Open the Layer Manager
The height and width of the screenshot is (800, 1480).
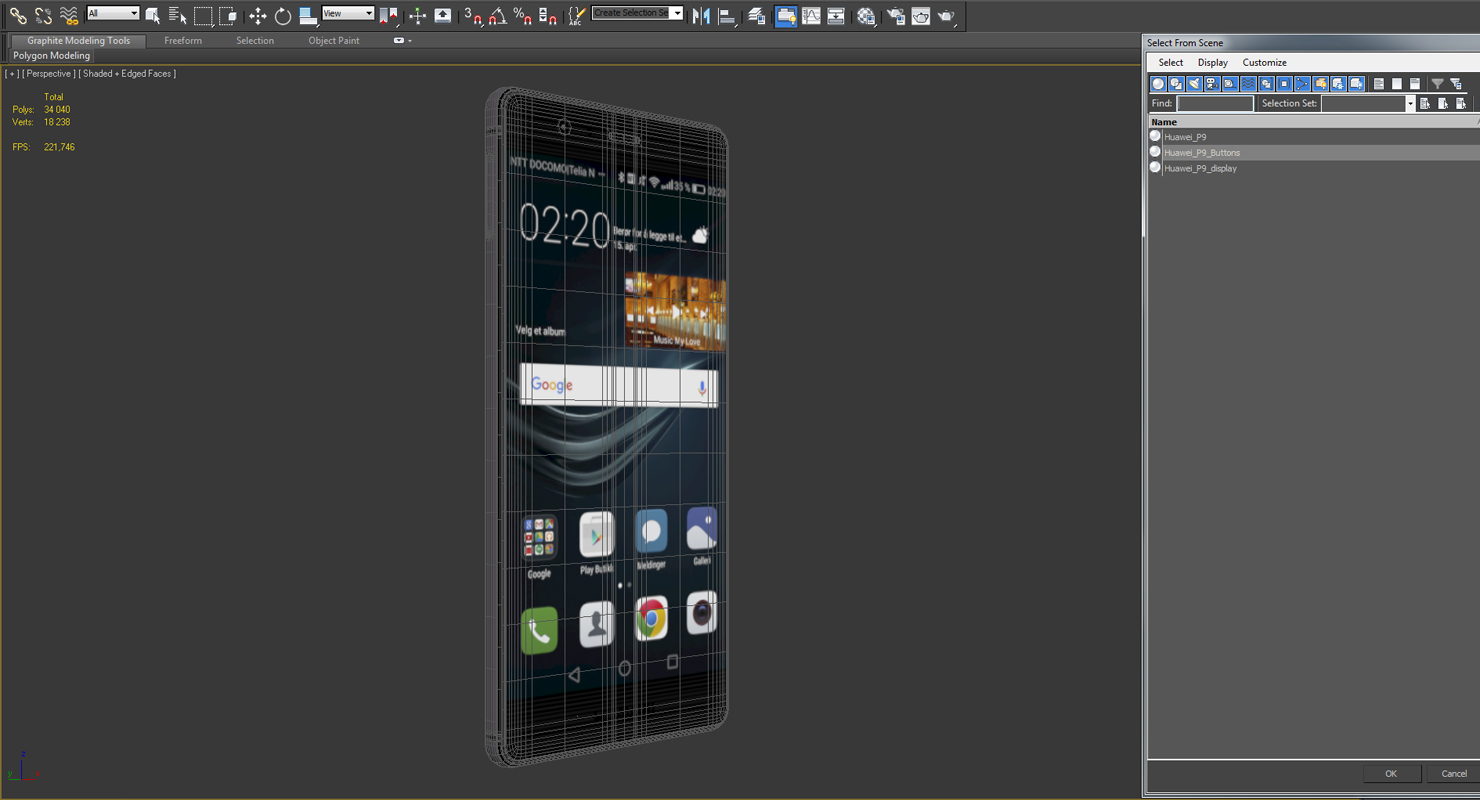(757, 15)
